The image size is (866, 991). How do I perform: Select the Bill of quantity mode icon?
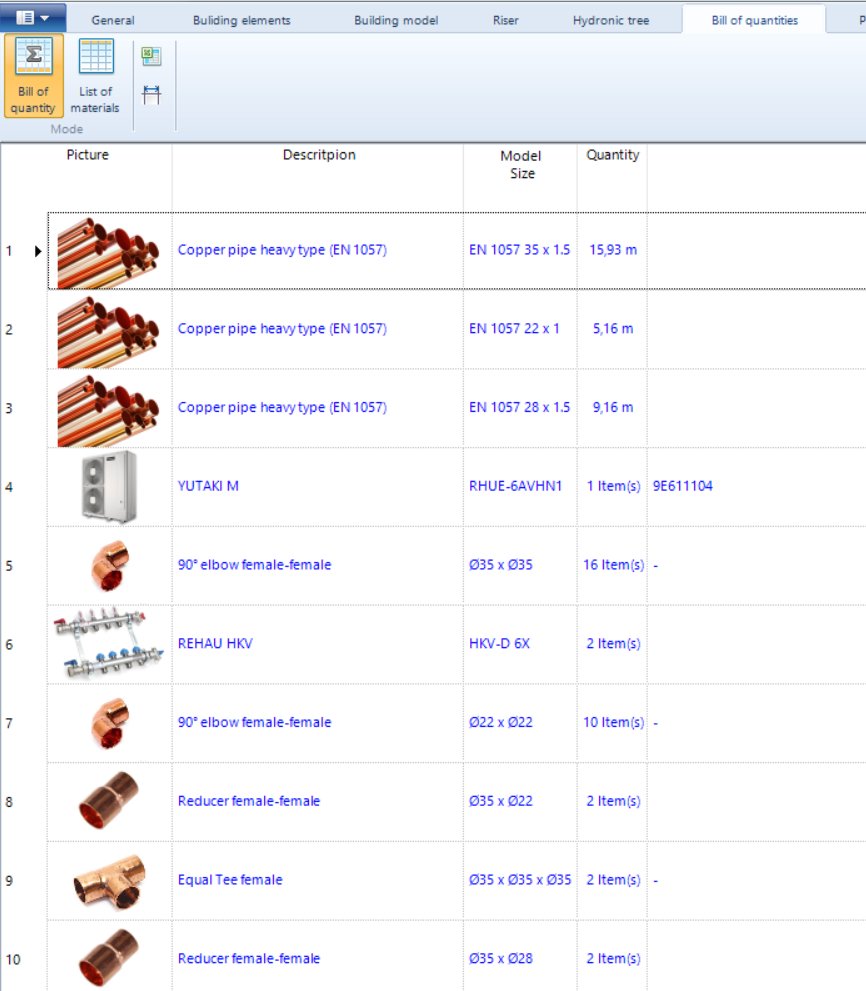point(33,75)
